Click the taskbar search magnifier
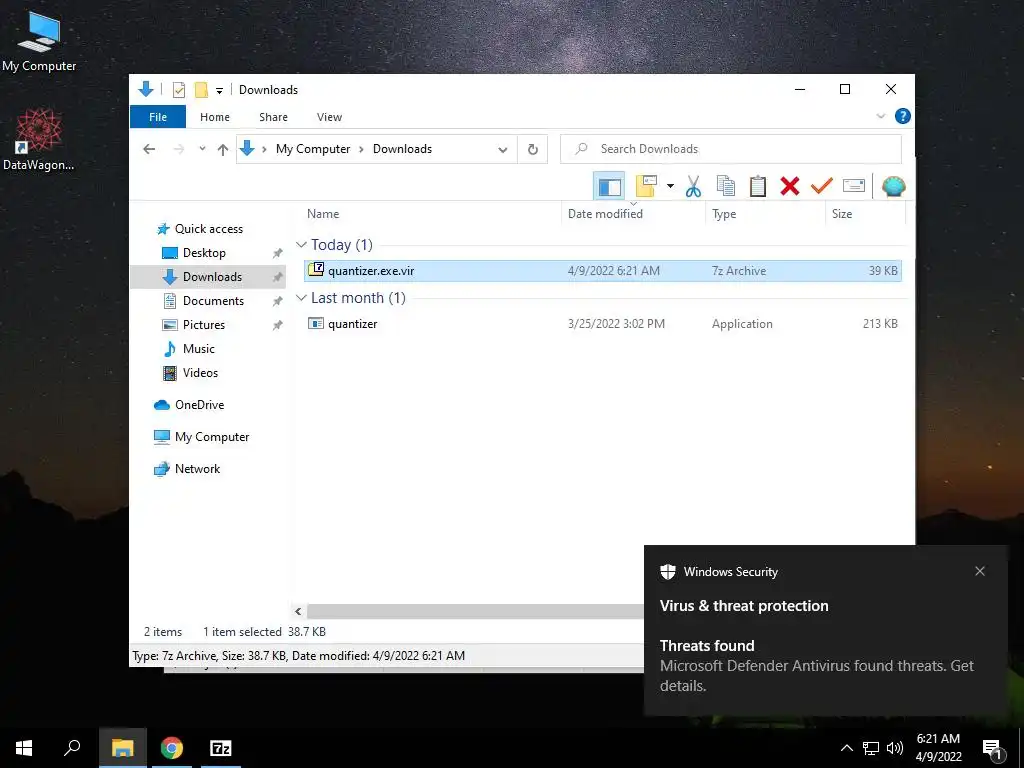Viewport: 1024px width, 768px height. [72, 748]
